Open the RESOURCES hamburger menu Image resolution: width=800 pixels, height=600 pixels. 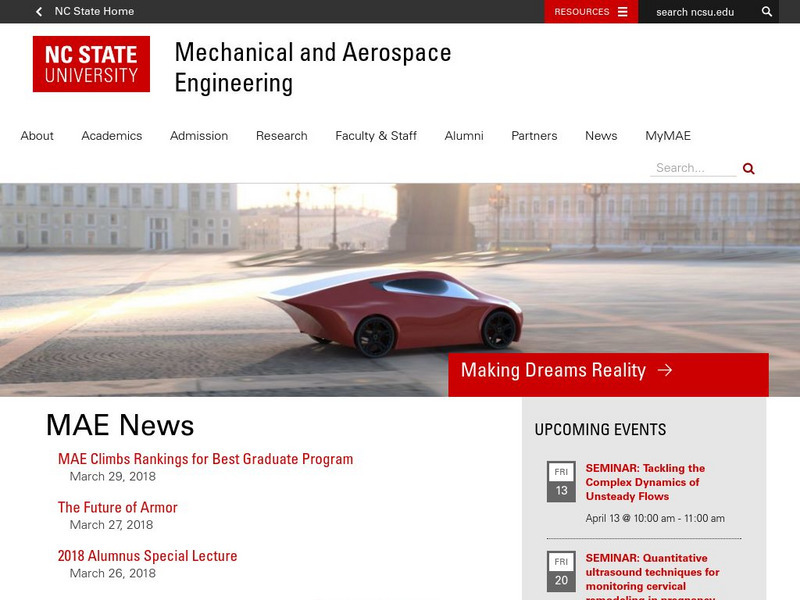[x=621, y=12]
